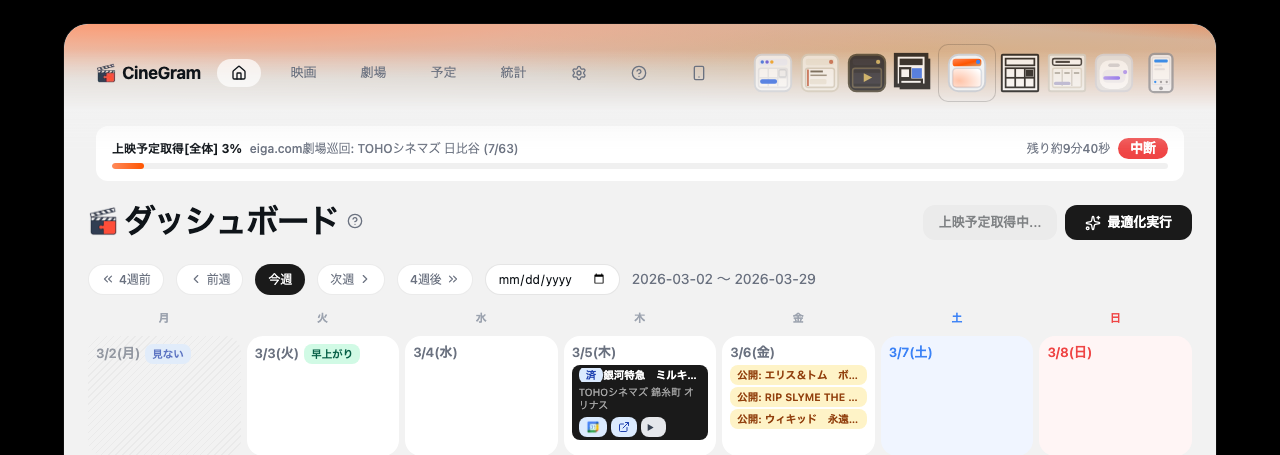Open release 公開: RIP SLYME THE …

[798, 397]
